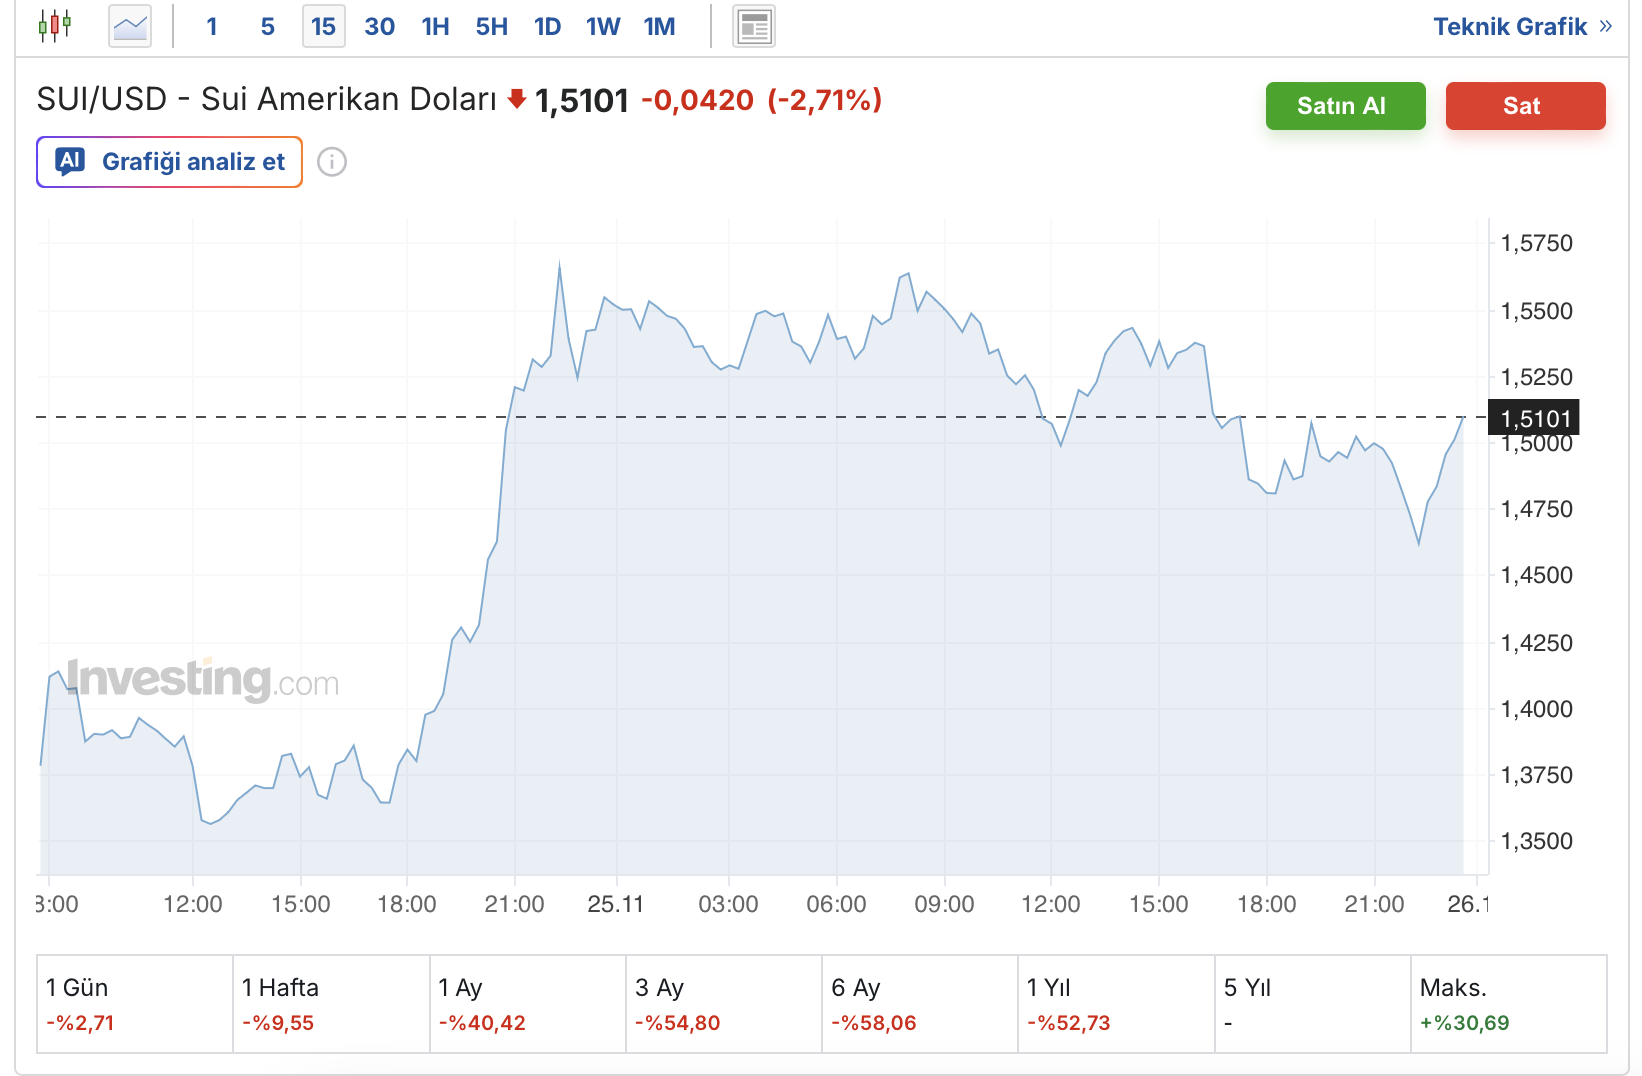This screenshot has width=1642, height=1076.
Task: Toggle the 15 minute interval
Action: [323, 27]
